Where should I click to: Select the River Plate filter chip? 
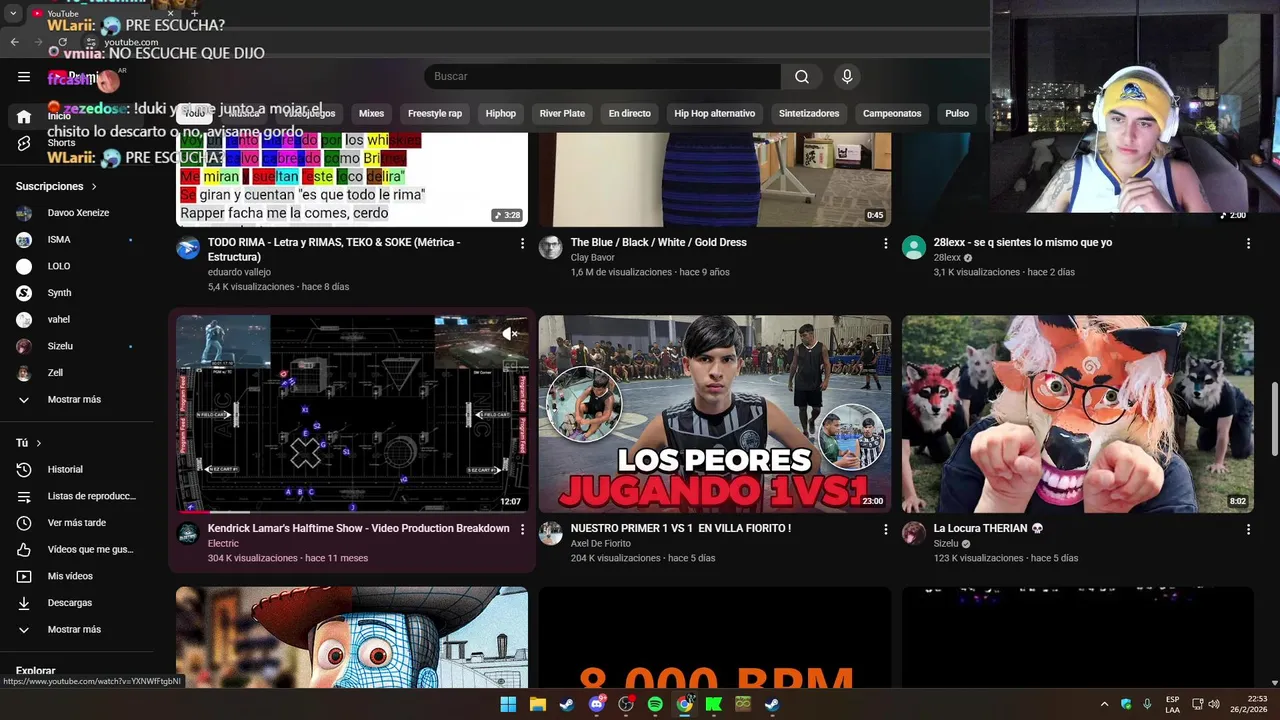[x=562, y=114]
